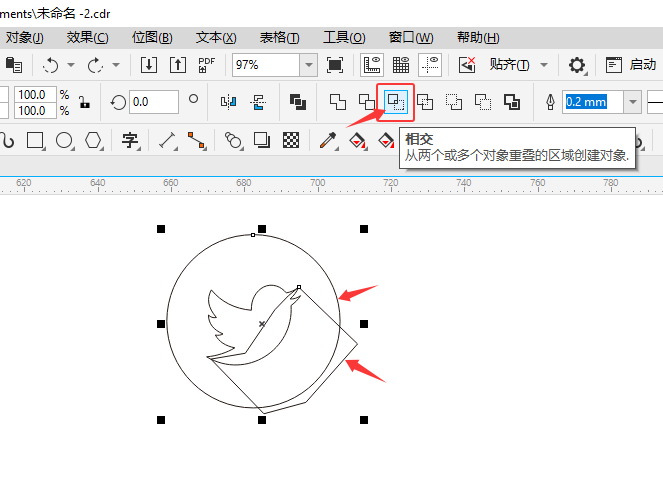663x501 pixels.
Task: Toggle the lock ratio padlock
Action: click(x=85, y=102)
